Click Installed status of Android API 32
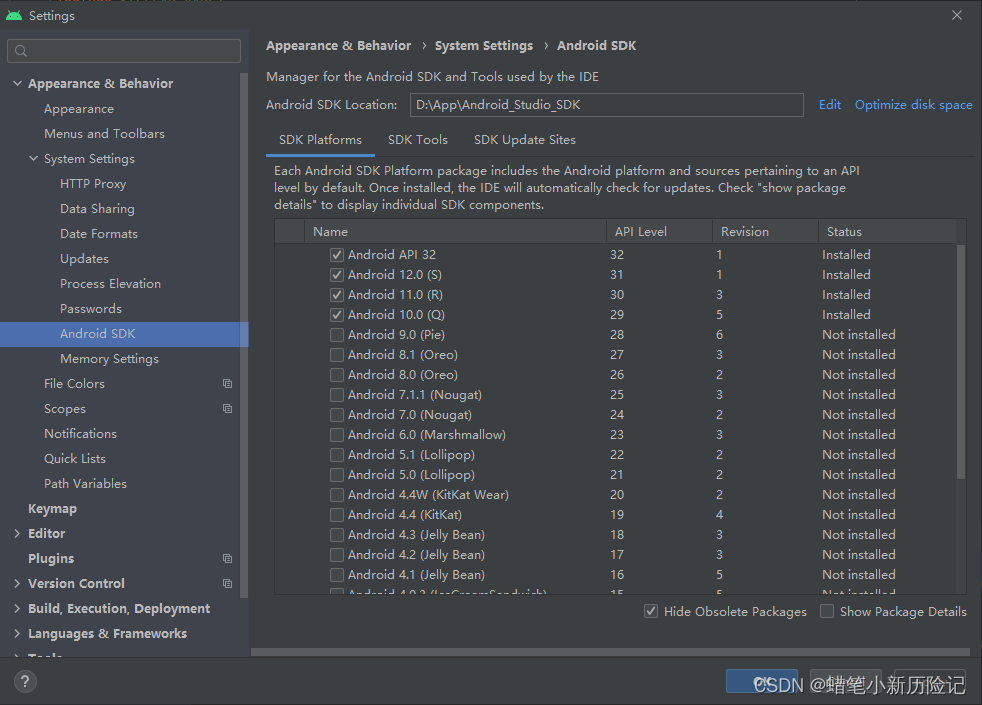Screen dimensions: 982x705 (846, 255)
